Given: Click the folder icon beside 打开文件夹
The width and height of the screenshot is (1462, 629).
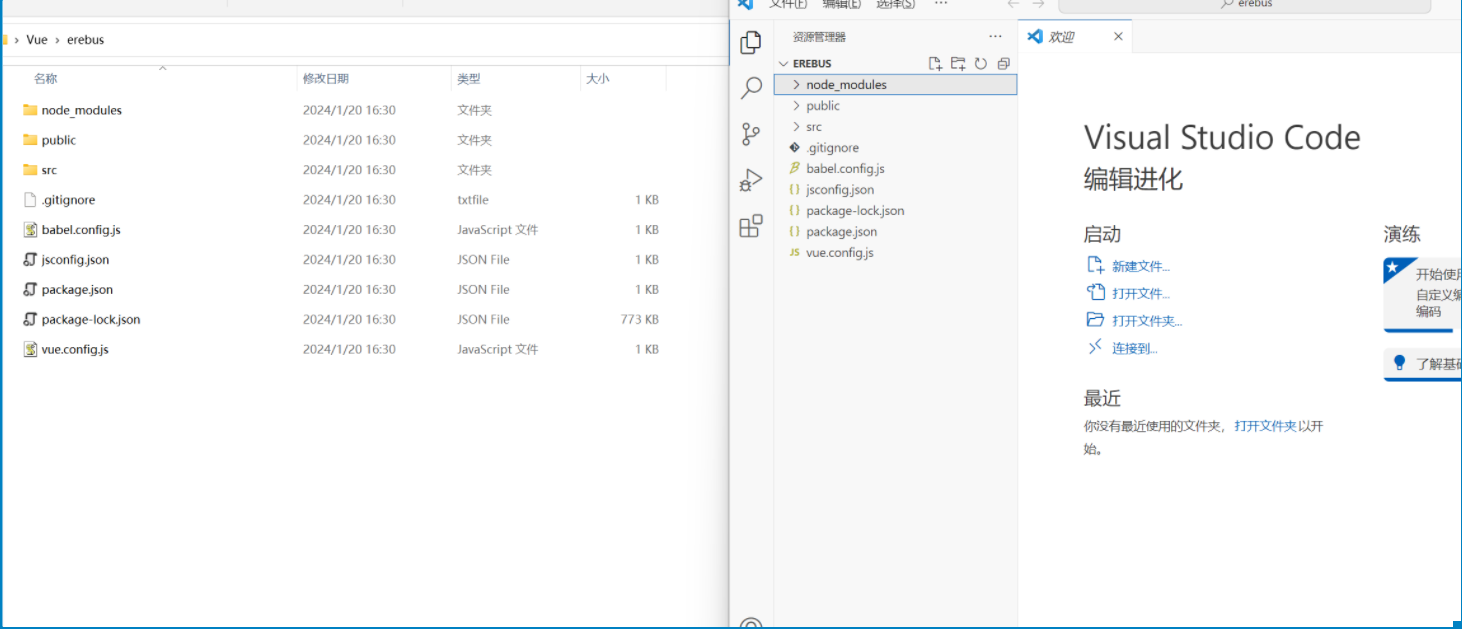Looking at the screenshot, I should 1095,320.
